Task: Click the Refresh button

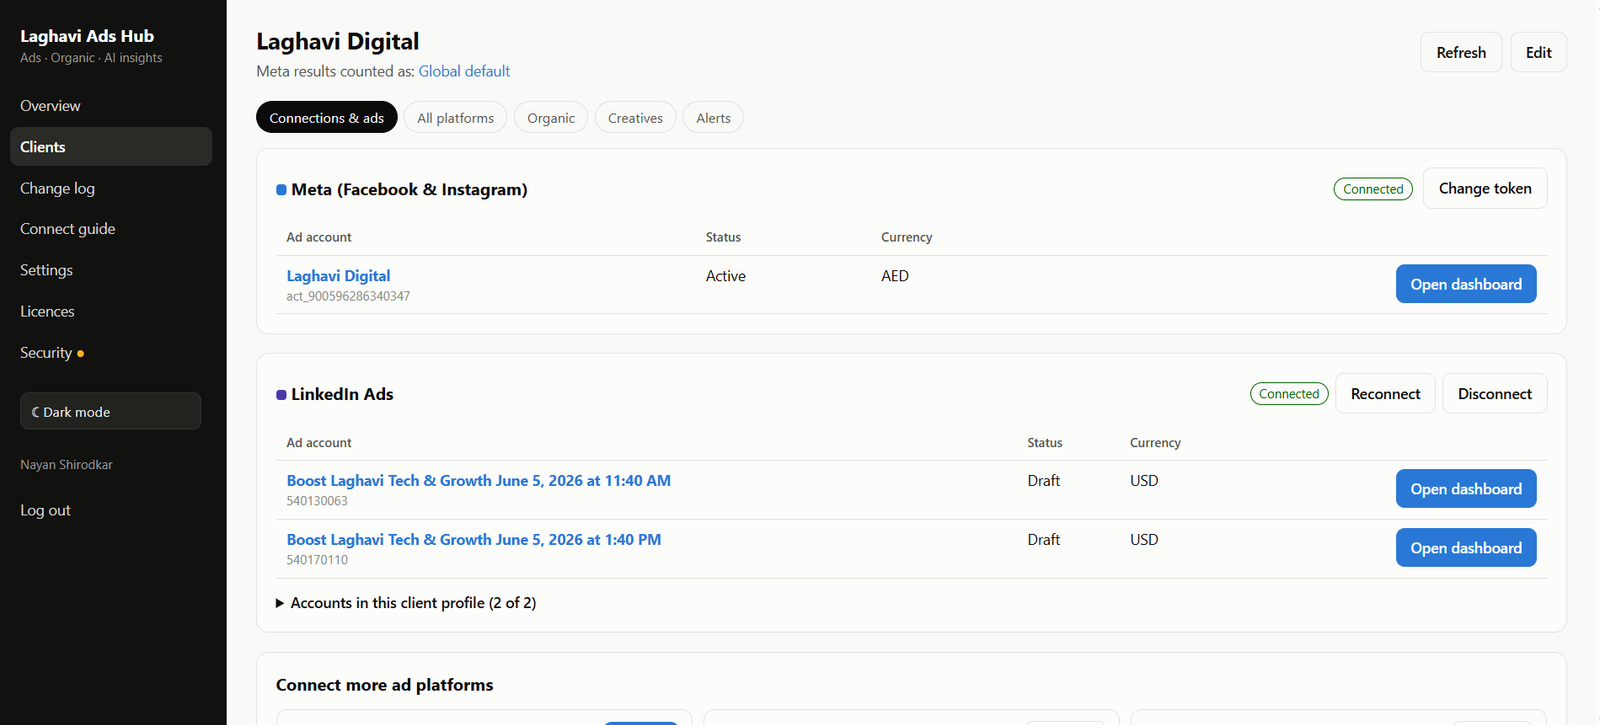Action: (1461, 52)
